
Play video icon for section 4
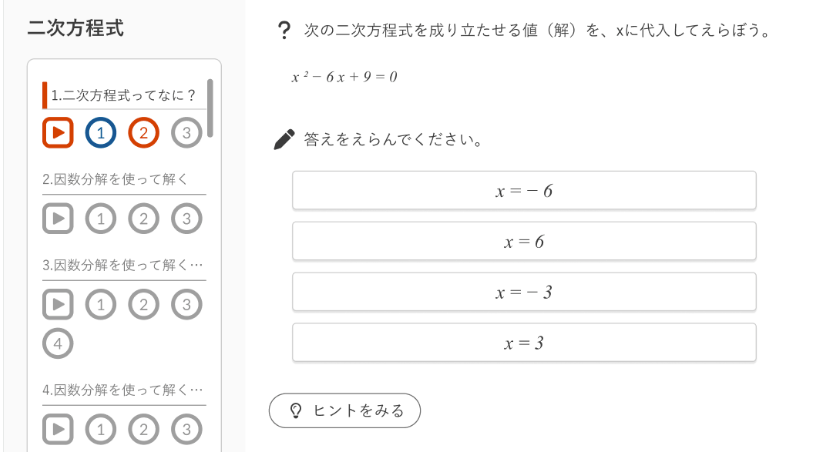click(58, 429)
